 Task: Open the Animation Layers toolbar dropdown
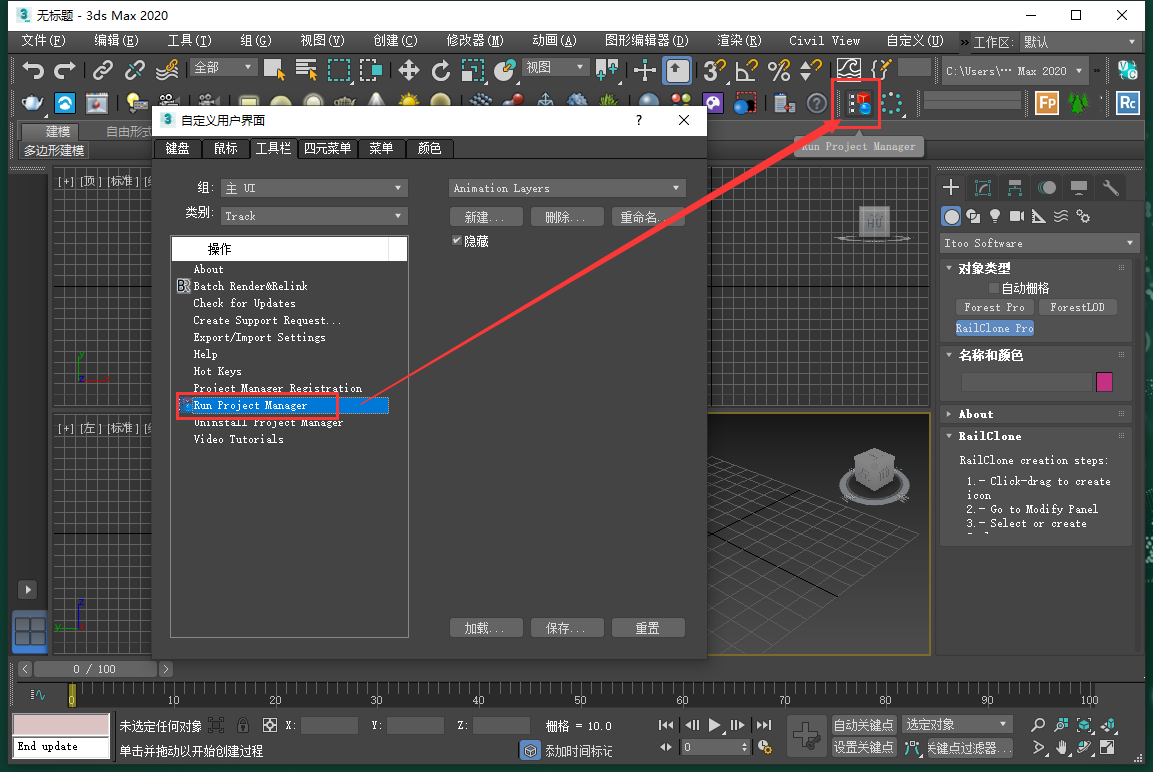pos(567,187)
